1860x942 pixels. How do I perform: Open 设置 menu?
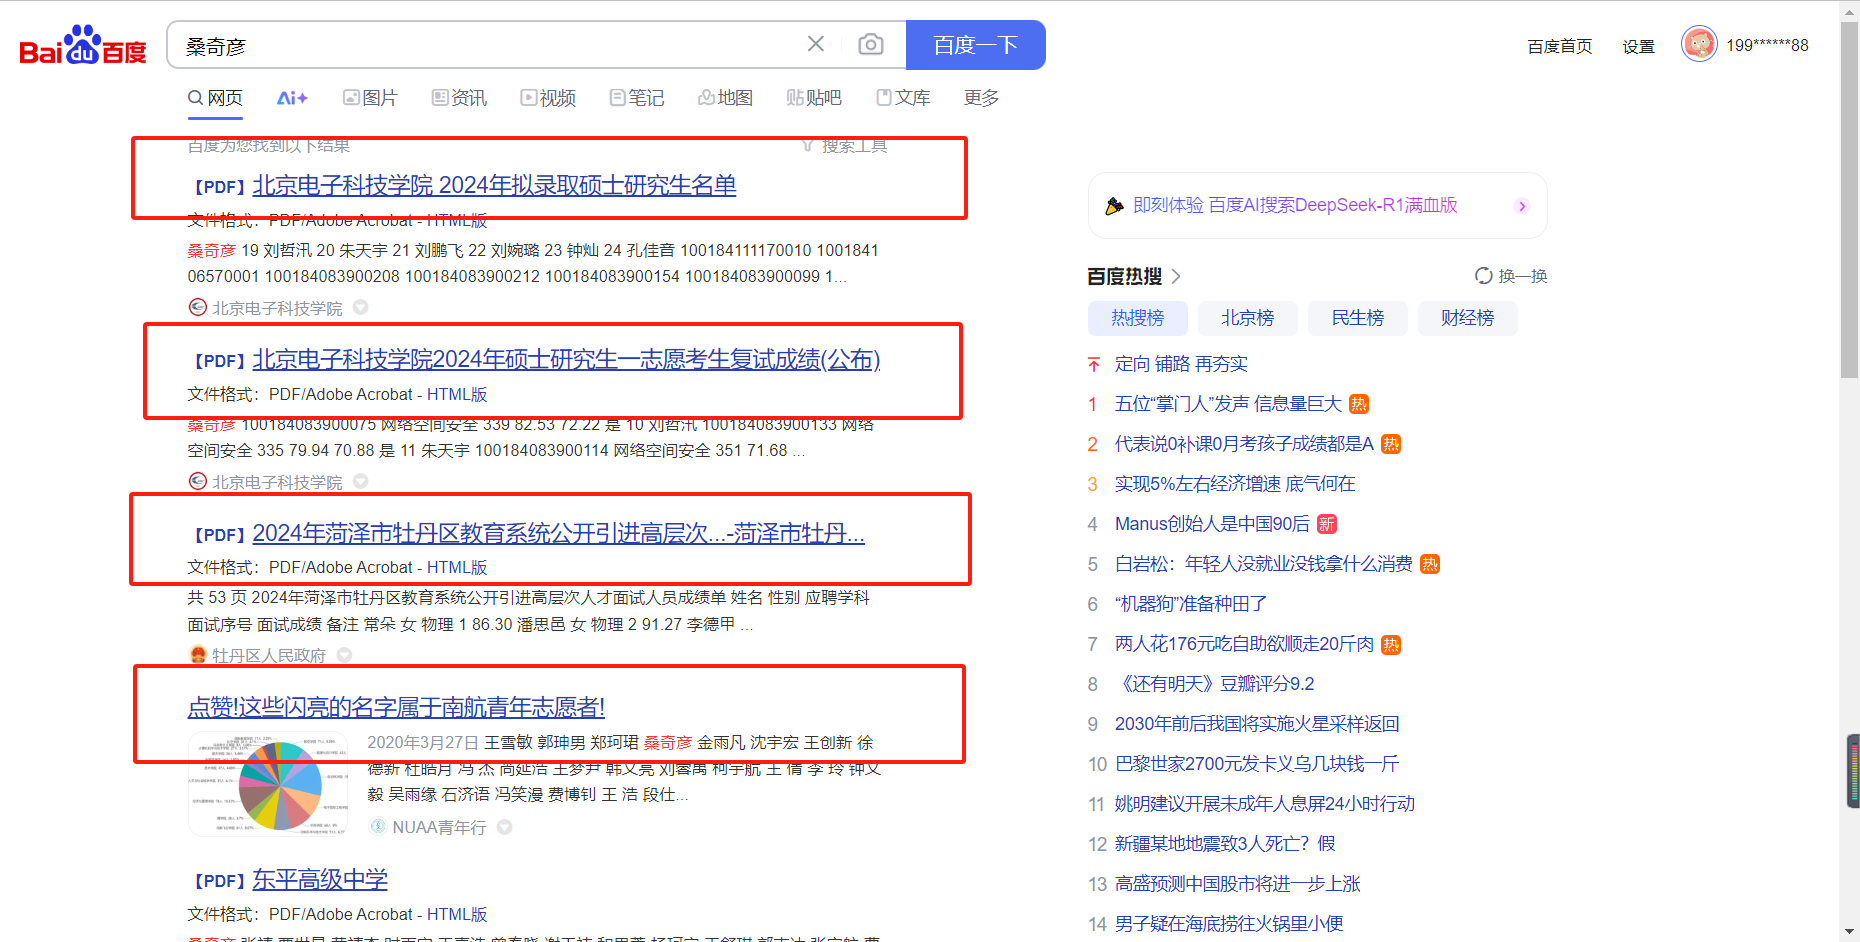point(1638,46)
